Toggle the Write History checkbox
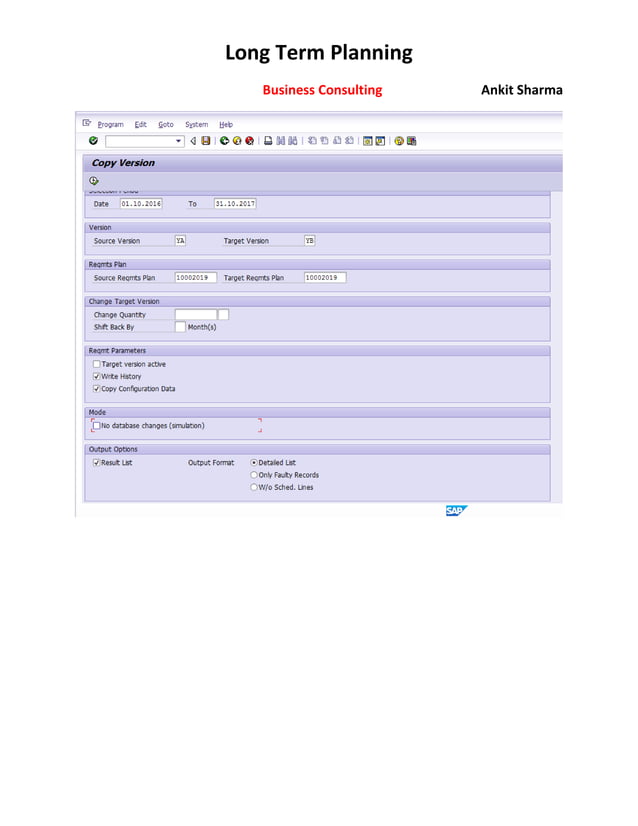This screenshot has width=638, height=826. pos(96,376)
